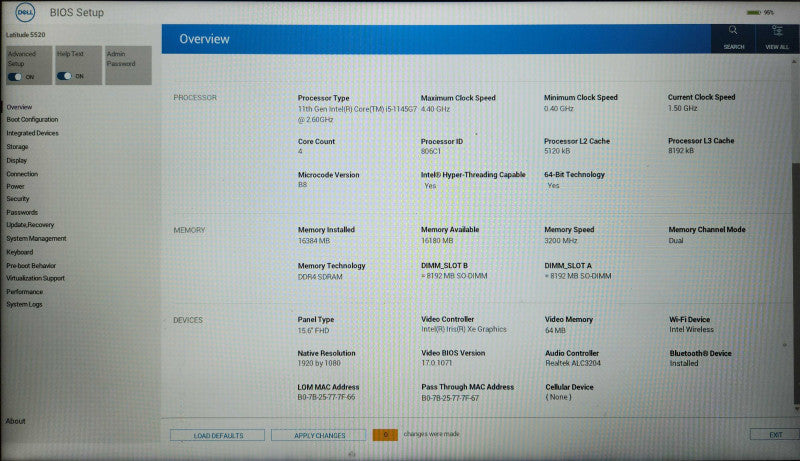Click the 0.40 GHz minimum clock value

tap(559, 109)
